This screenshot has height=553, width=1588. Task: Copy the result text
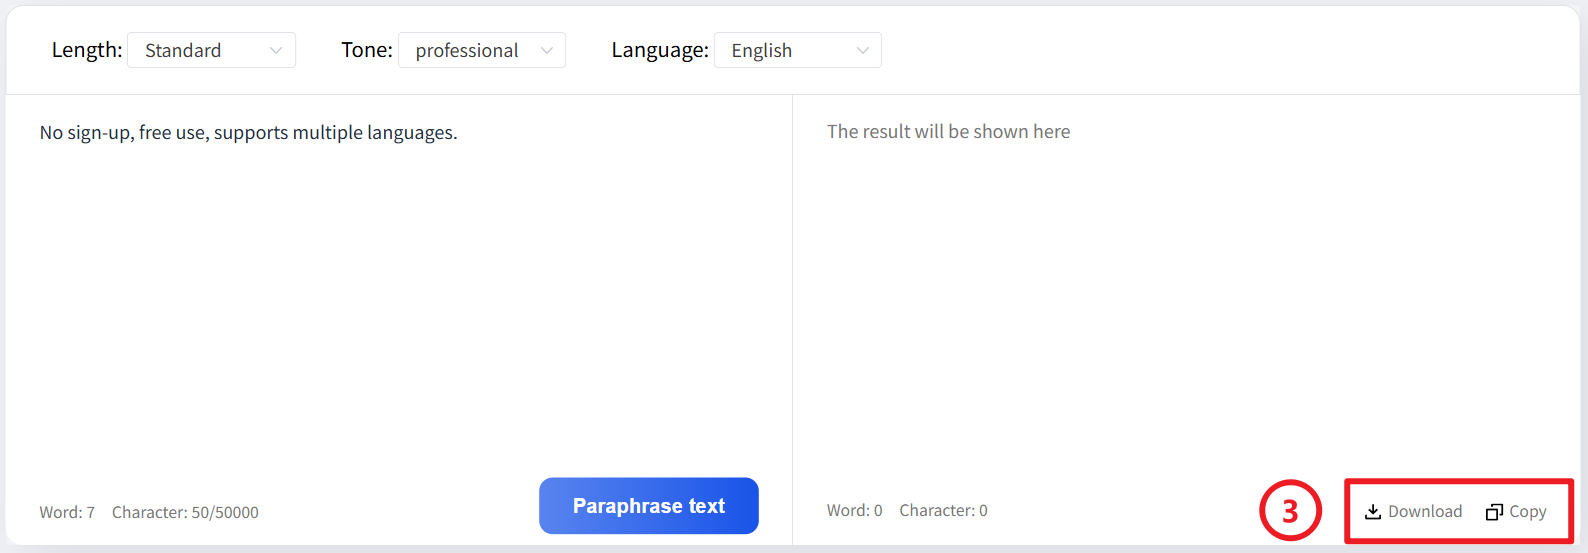1516,512
